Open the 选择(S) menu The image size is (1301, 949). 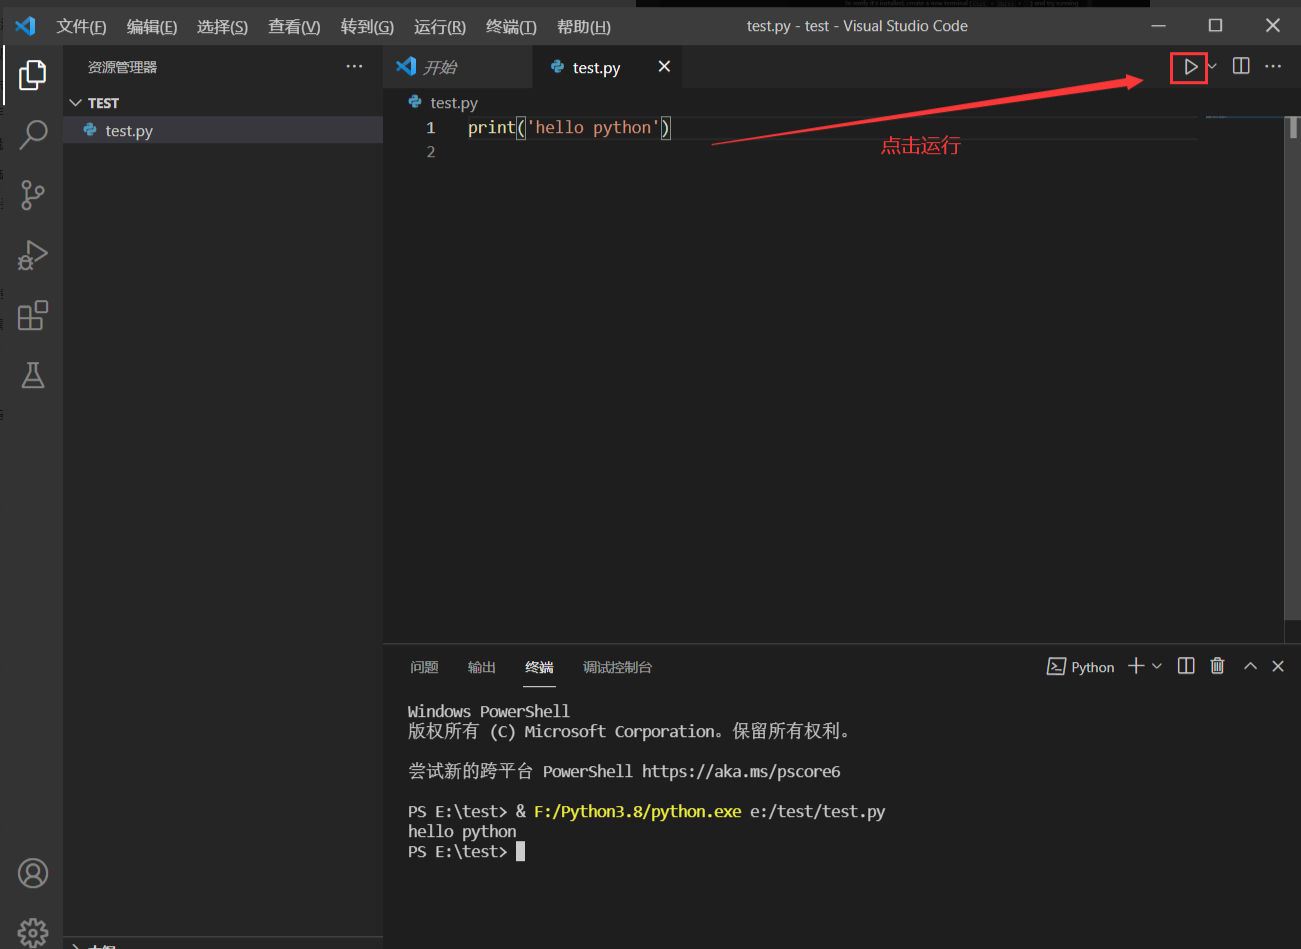[x=222, y=26]
